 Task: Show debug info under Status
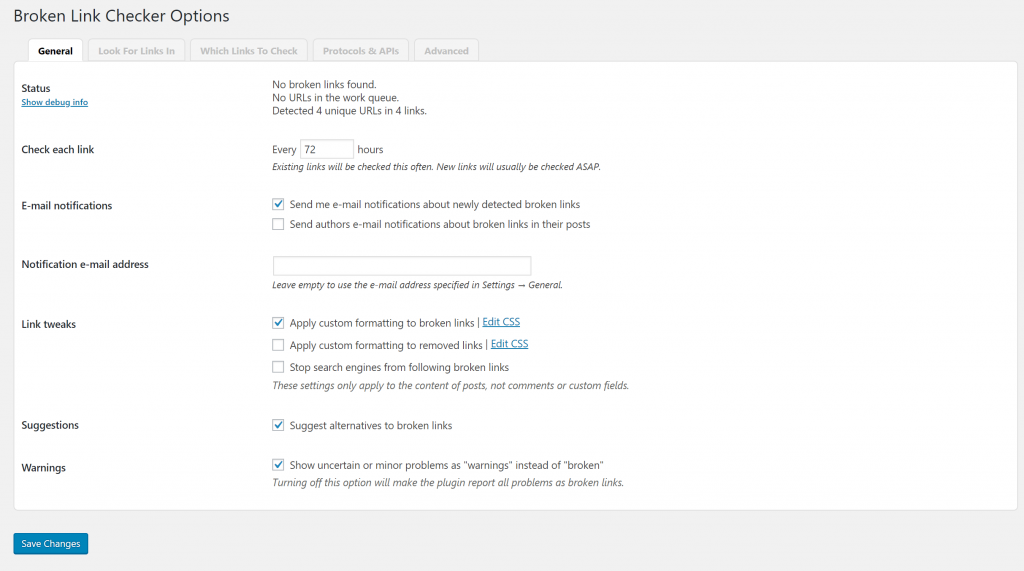(x=54, y=102)
